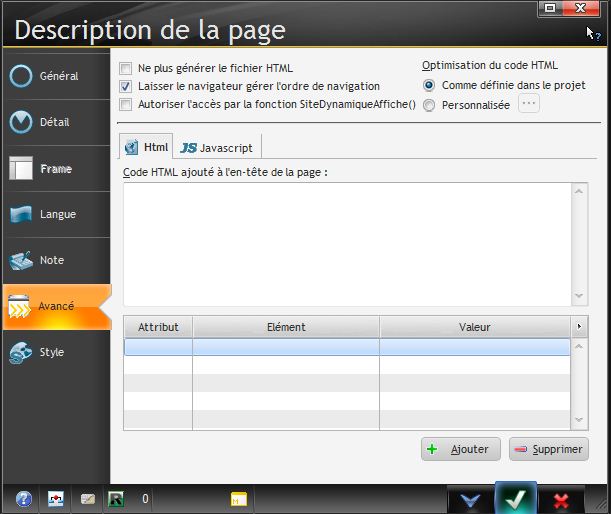The image size is (611, 514).
Task: Click the Général circle icon
Action: [21, 76]
